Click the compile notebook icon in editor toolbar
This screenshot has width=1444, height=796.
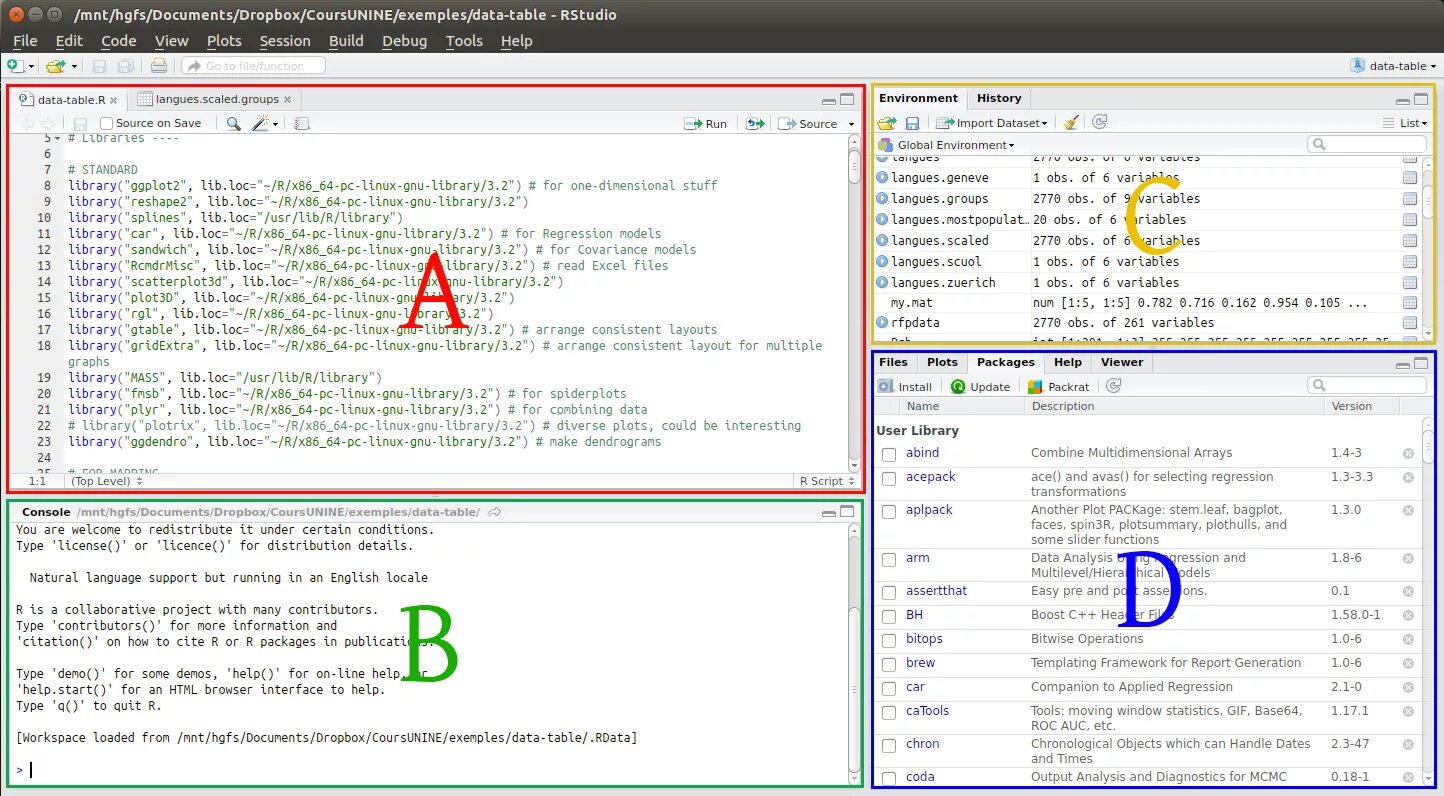tap(302, 124)
